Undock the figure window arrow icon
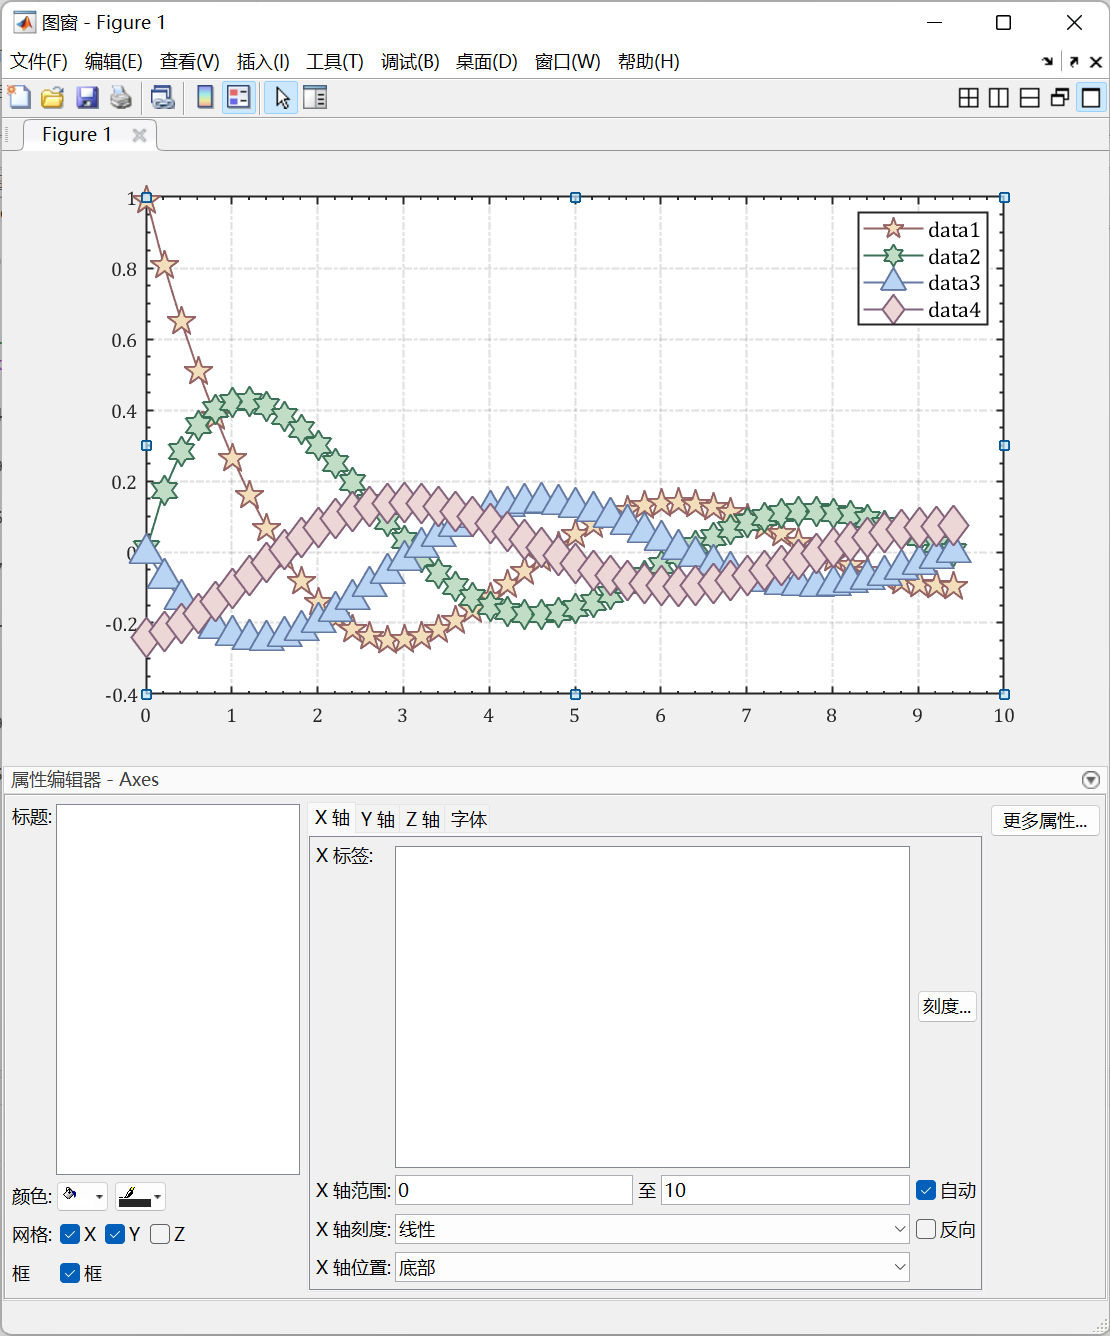This screenshot has width=1110, height=1336. (1074, 62)
